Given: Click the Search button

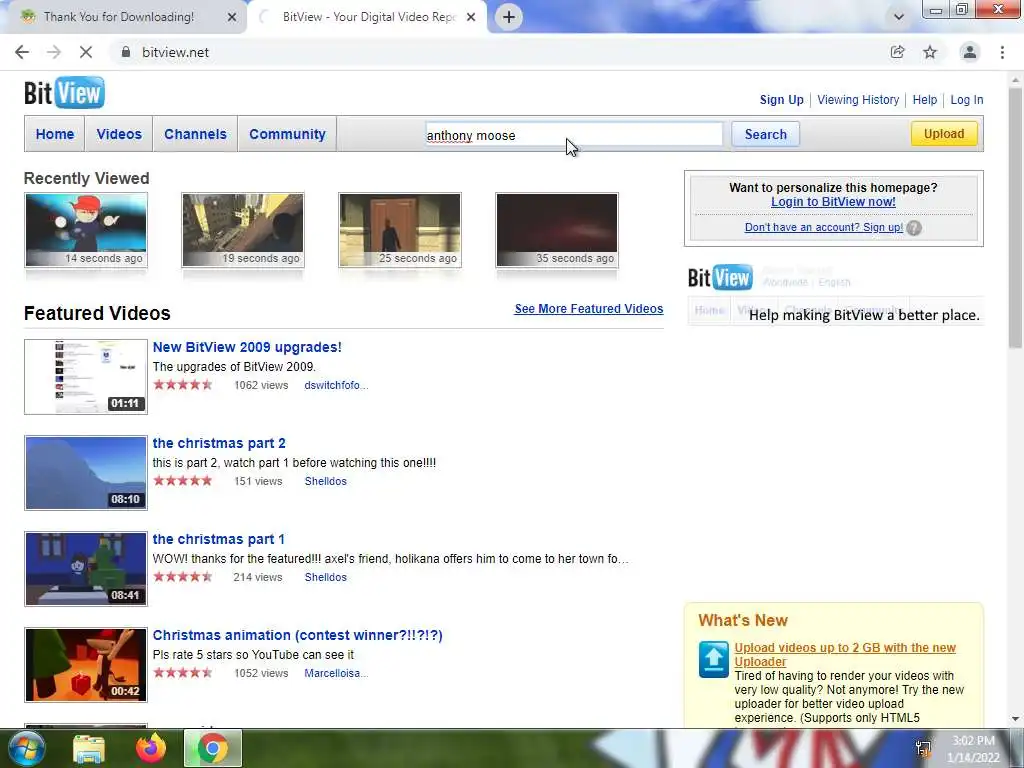Looking at the screenshot, I should pos(765,135).
